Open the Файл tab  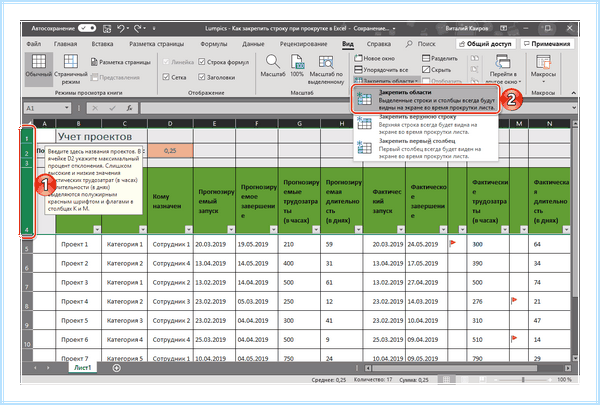pos(34,44)
